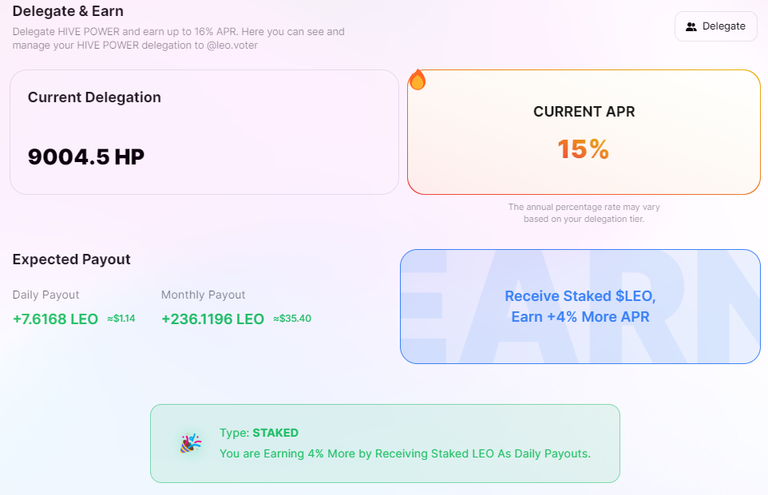Screen dimensions: 768x495
Task: Click the Delegate button
Action: pos(716,26)
